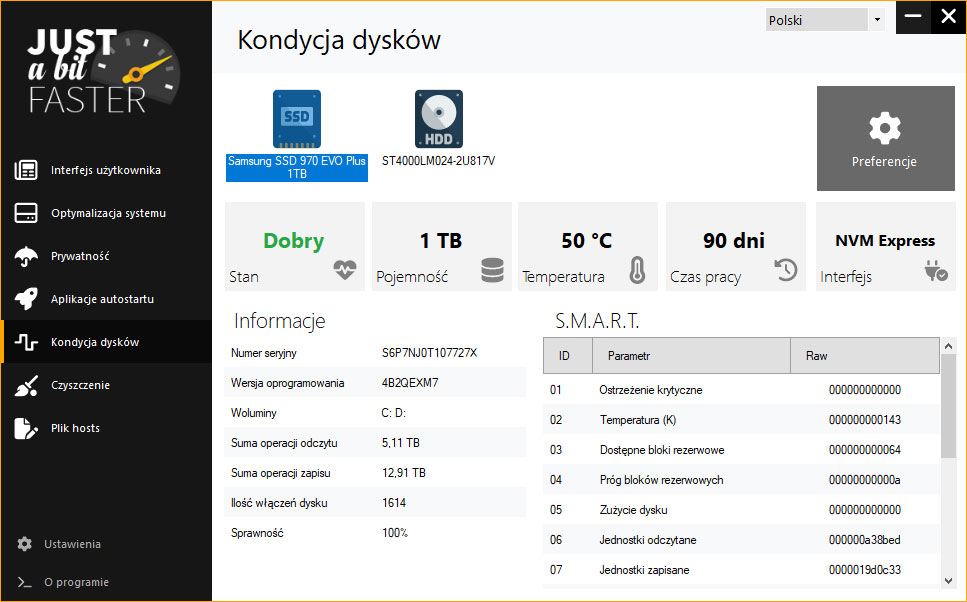Select the Temperatura (K) row
Viewport: 967px width, 602px height.
point(741,420)
